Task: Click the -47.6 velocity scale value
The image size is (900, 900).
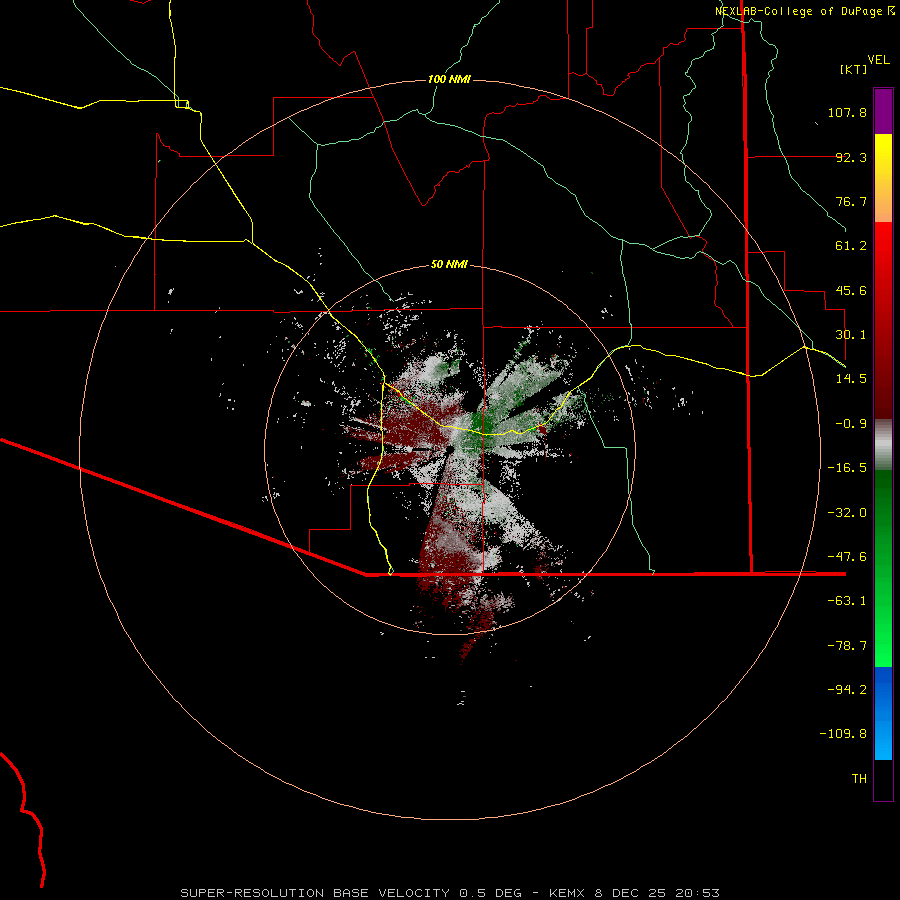Action: point(847,557)
